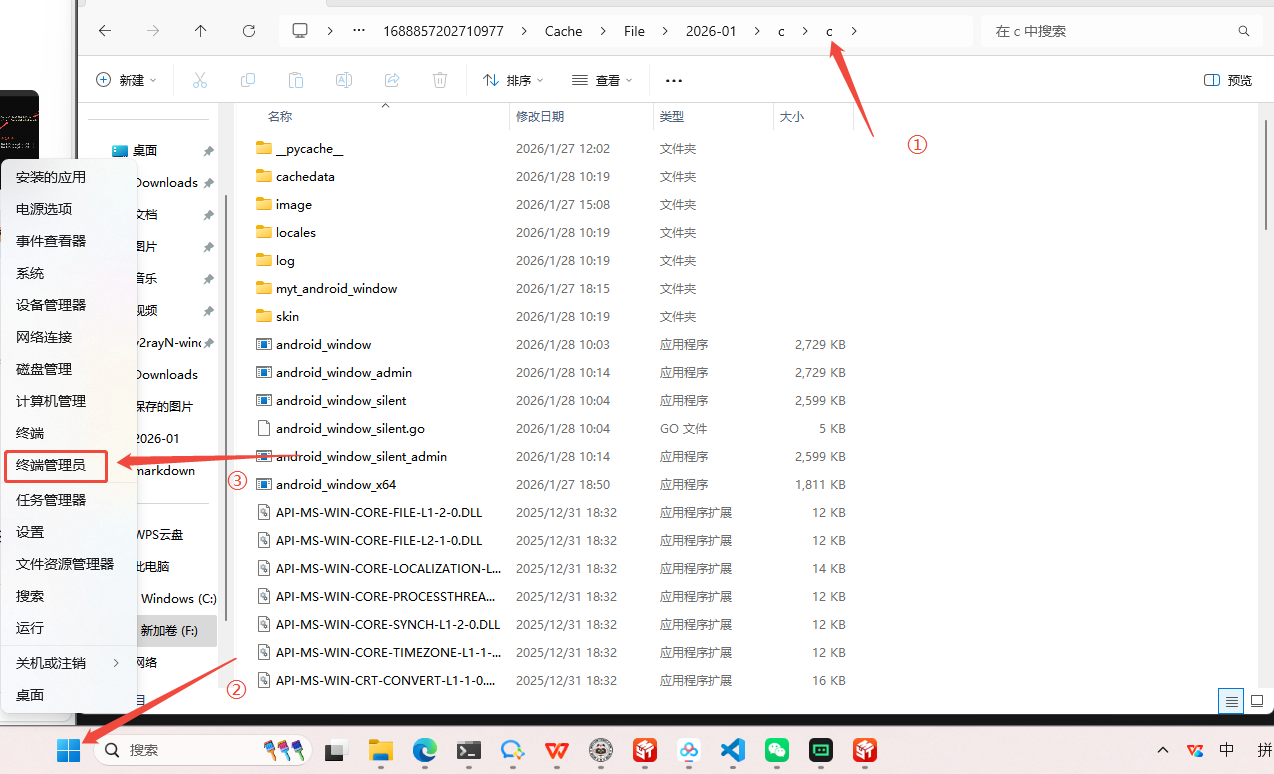
Task: Open Visual Studio Code from taskbar
Action: 733,750
